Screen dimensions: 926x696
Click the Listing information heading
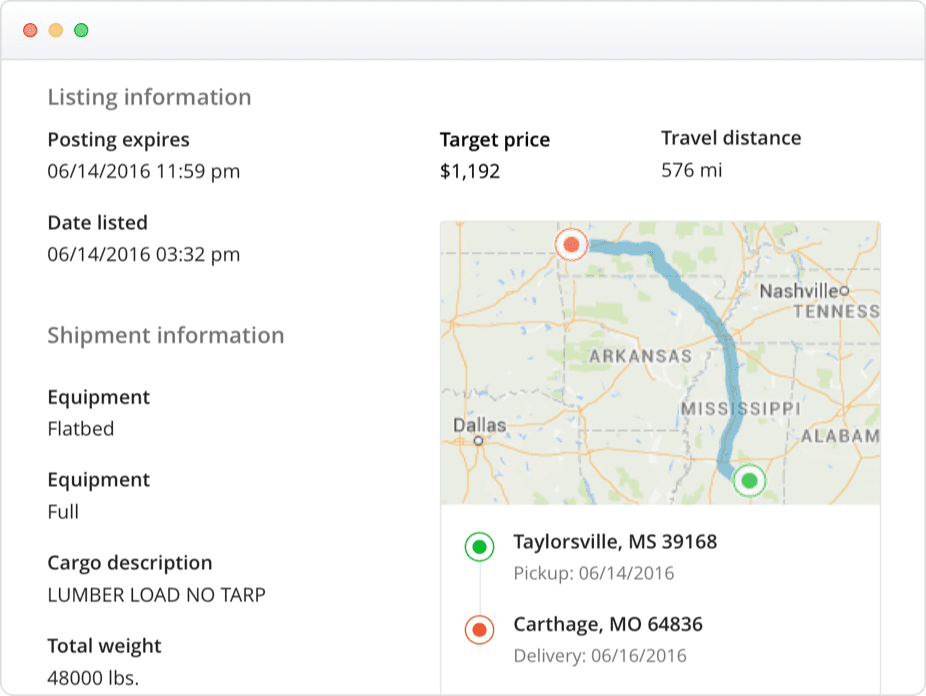click(x=149, y=97)
